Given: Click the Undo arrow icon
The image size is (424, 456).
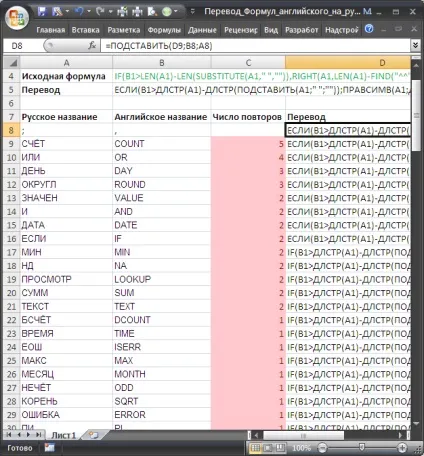Looking at the screenshot, I should tap(79, 12).
